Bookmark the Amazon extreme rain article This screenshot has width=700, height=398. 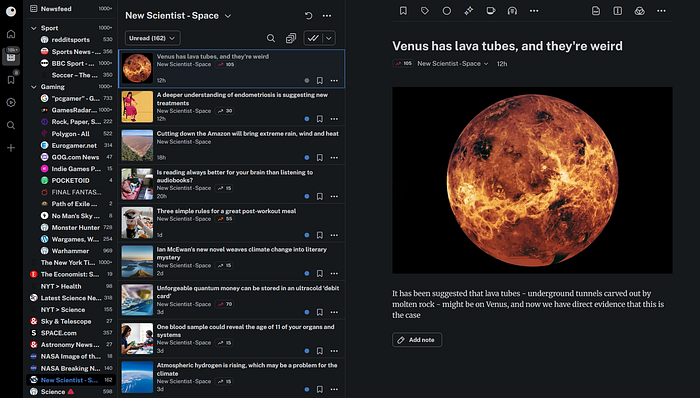320,158
